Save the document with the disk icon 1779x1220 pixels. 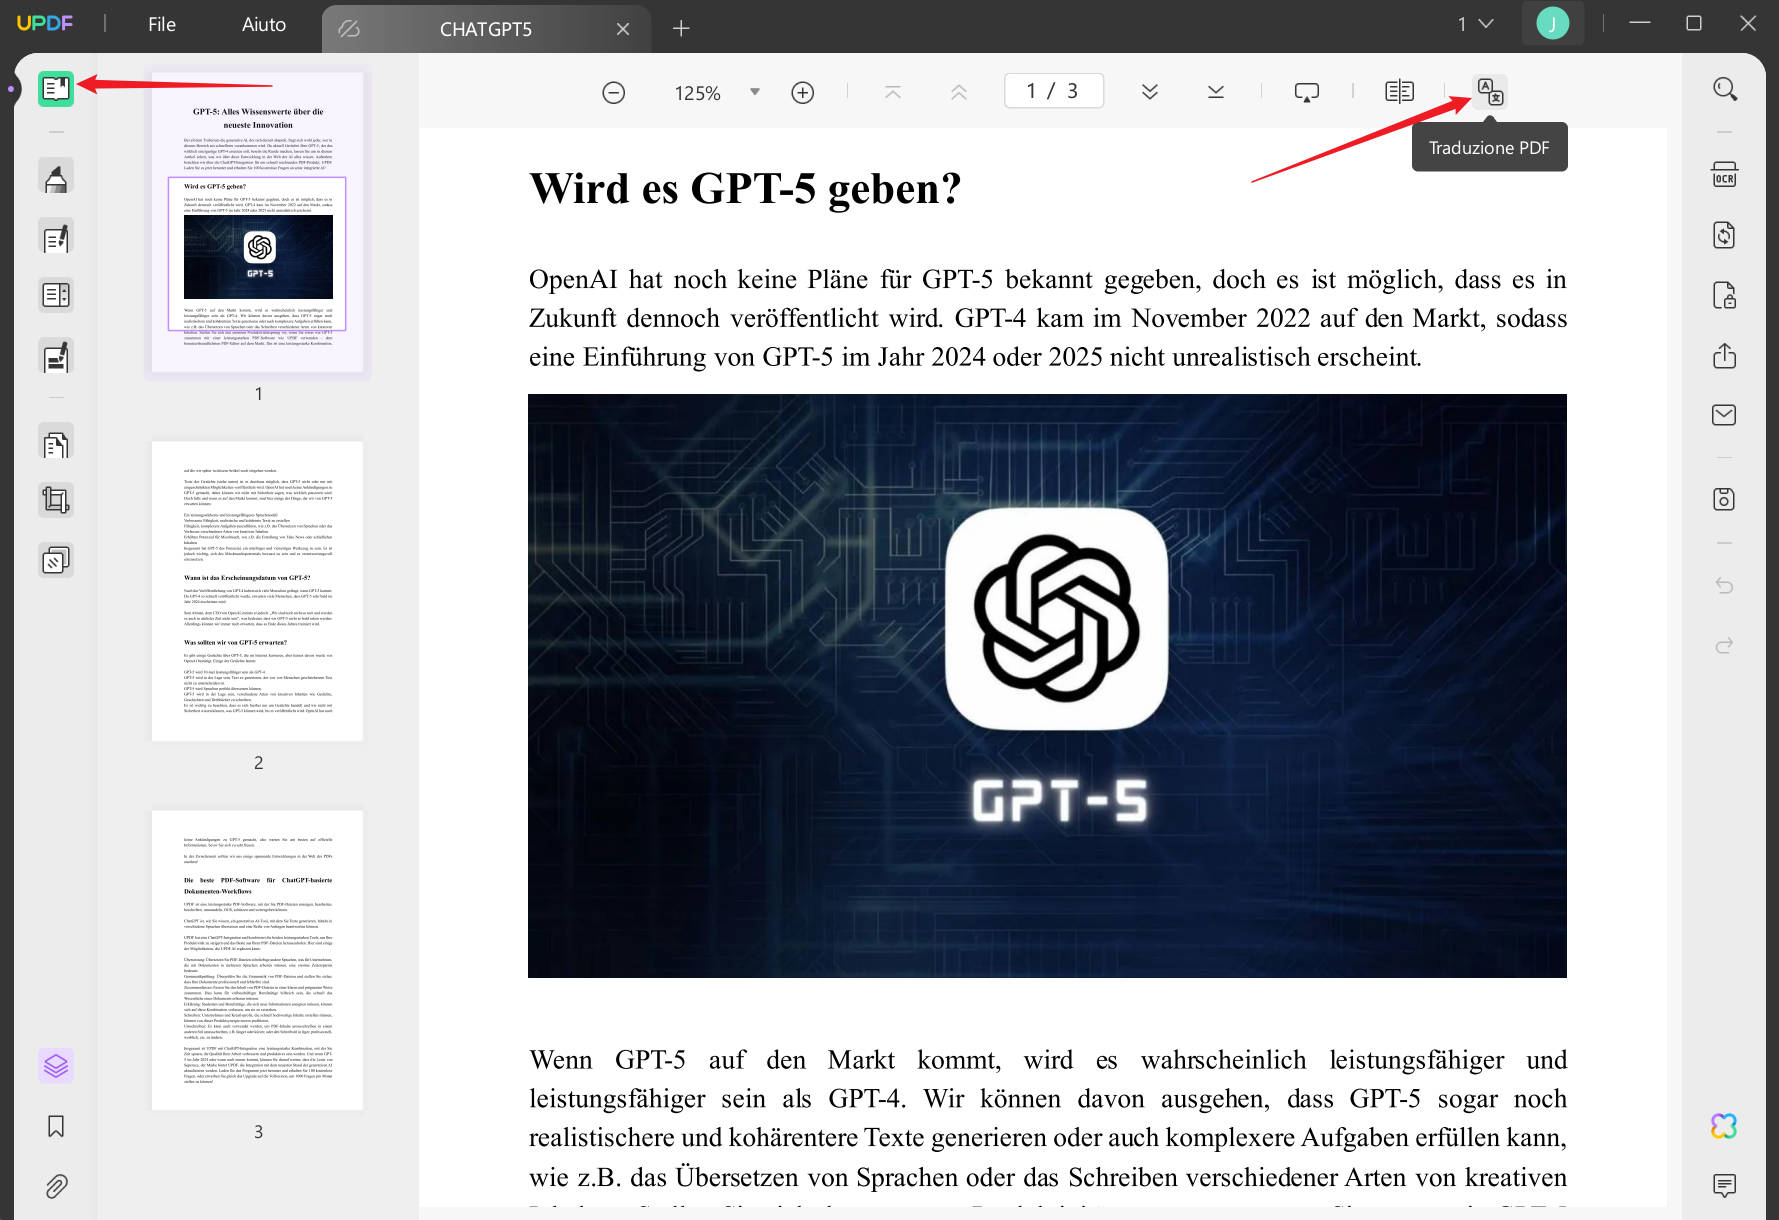click(1725, 499)
